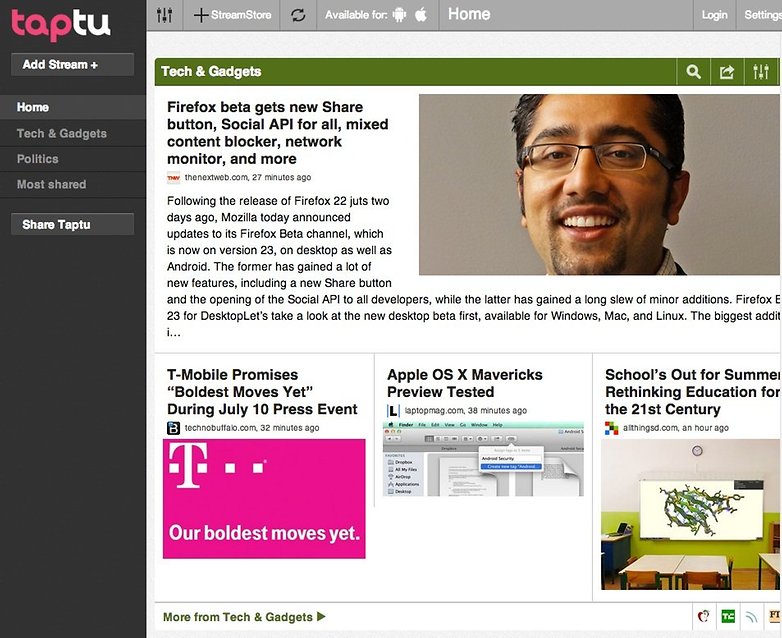This screenshot has width=782, height=638.
Task: Open the Firefox beta Share button article headline
Action: point(277,133)
